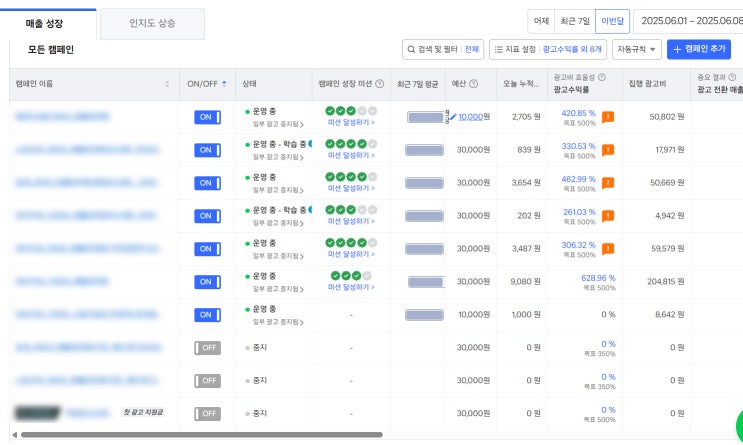The height and width of the screenshot is (445, 743).
Task: Turn off campaign with 8,642 원 spend
Action: pos(208,315)
